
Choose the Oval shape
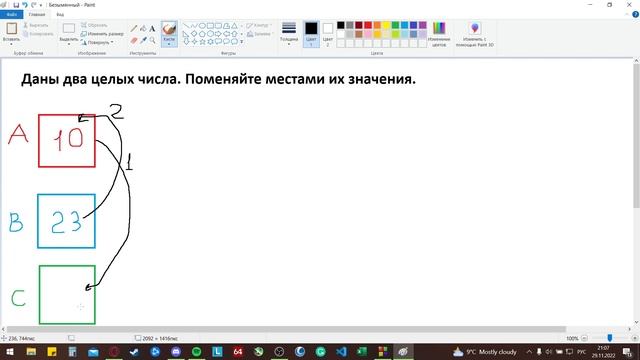(202, 26)
